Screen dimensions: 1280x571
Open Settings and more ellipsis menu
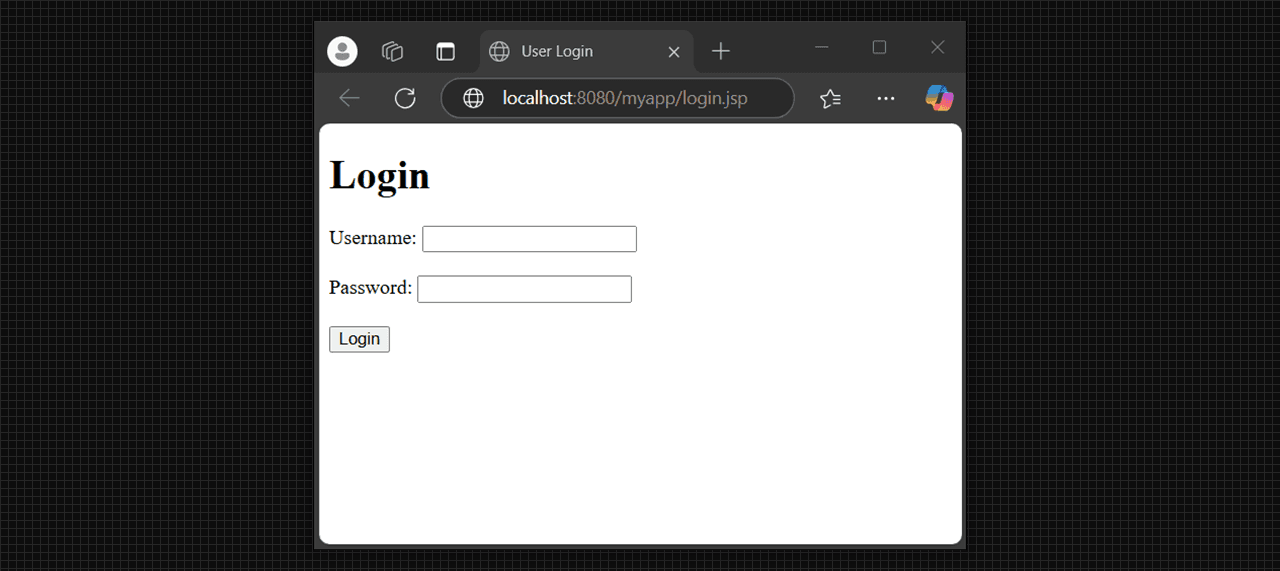pos(886,98)
